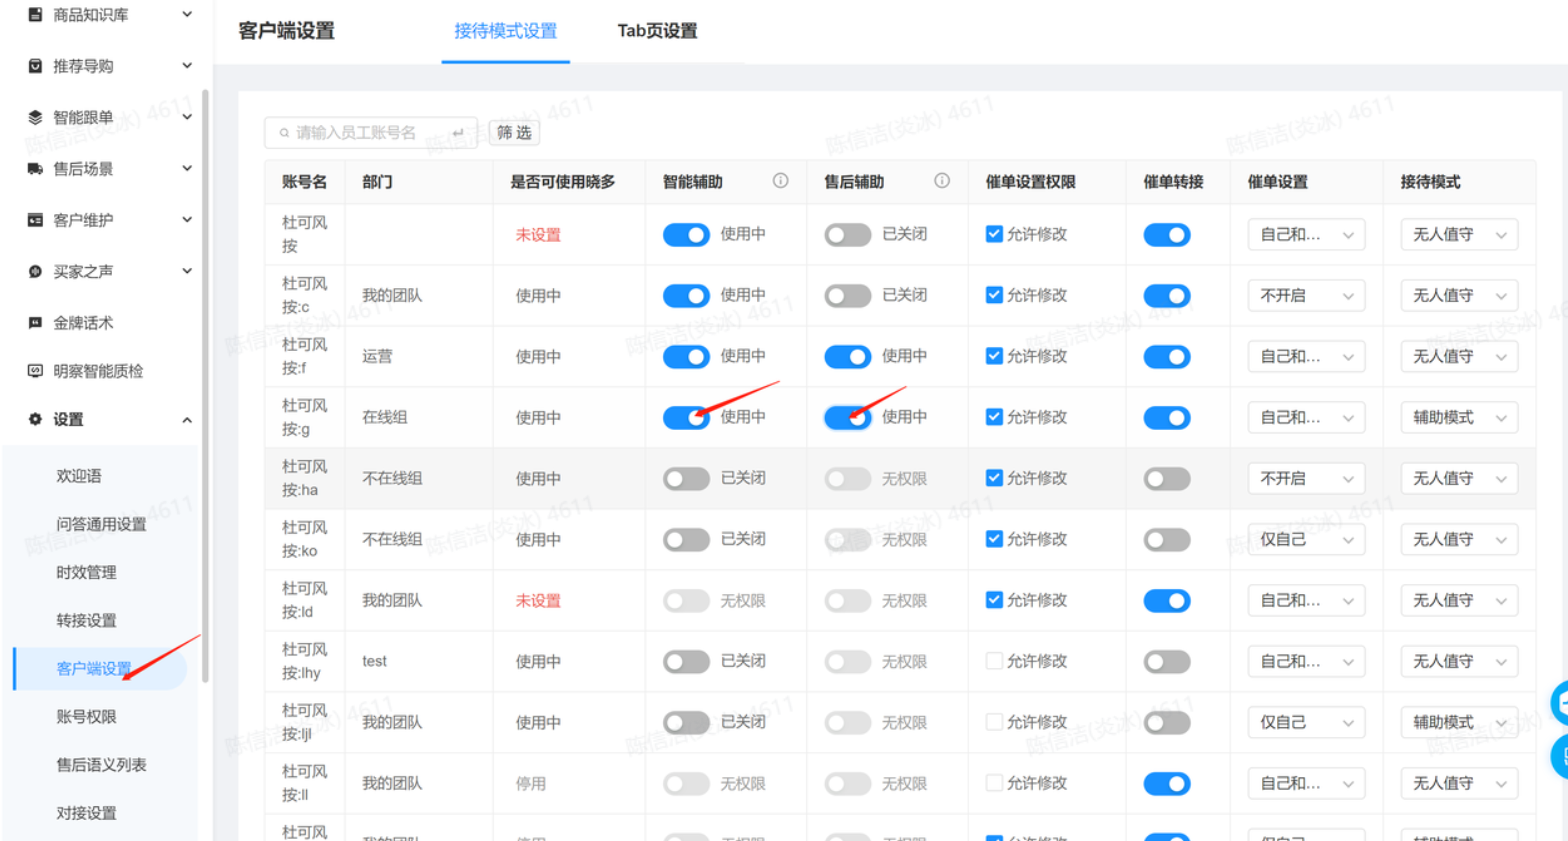Image resolution: width=1568 pixels, height=841 pixels.
Task: Click info icon next to 智能辅助 header
Action: 780,181
